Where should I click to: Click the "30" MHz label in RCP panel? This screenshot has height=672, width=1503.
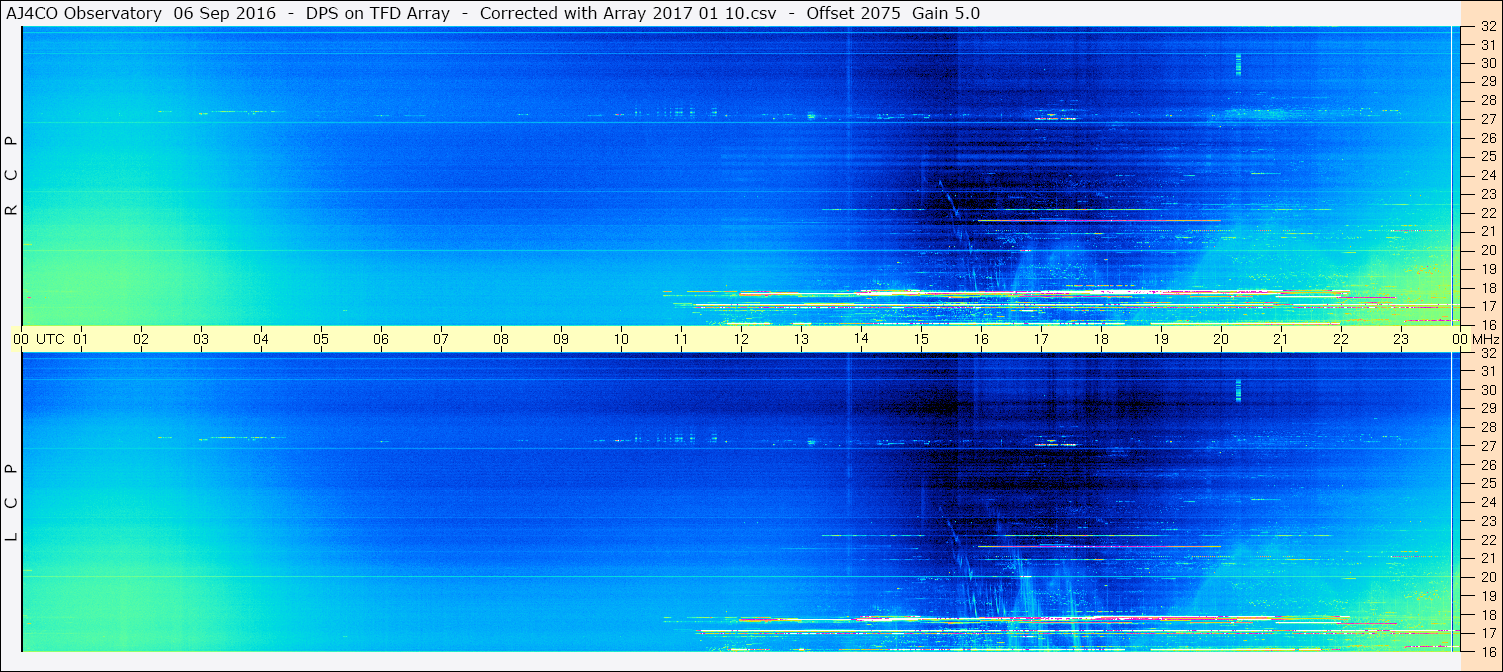click(x=1487, y=63)
